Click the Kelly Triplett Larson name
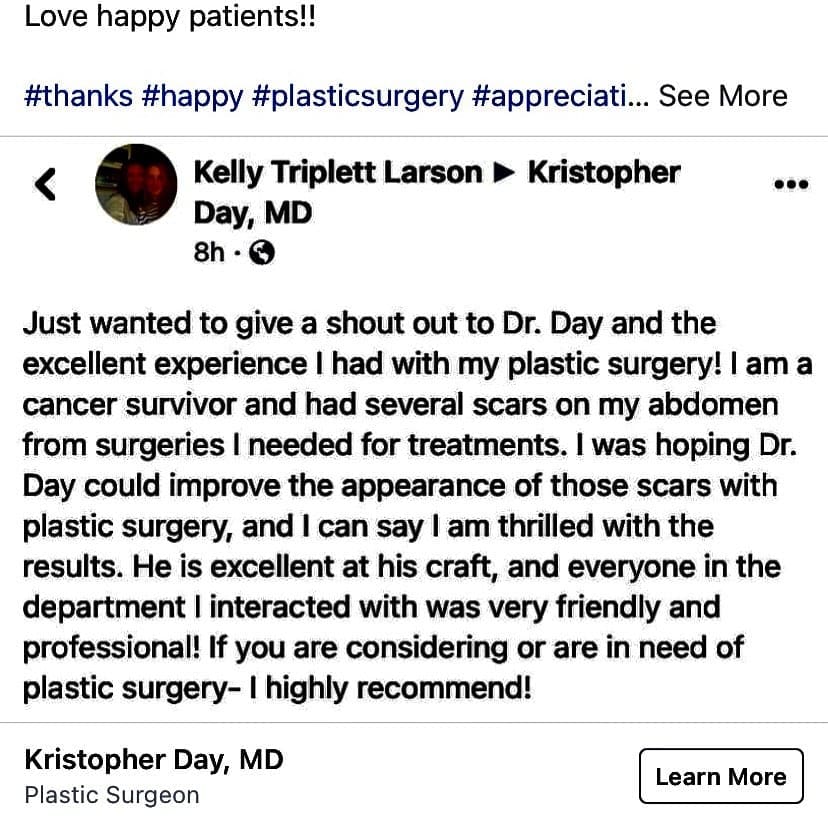Viewport: 828px width, 828px height. click(338, 173)
